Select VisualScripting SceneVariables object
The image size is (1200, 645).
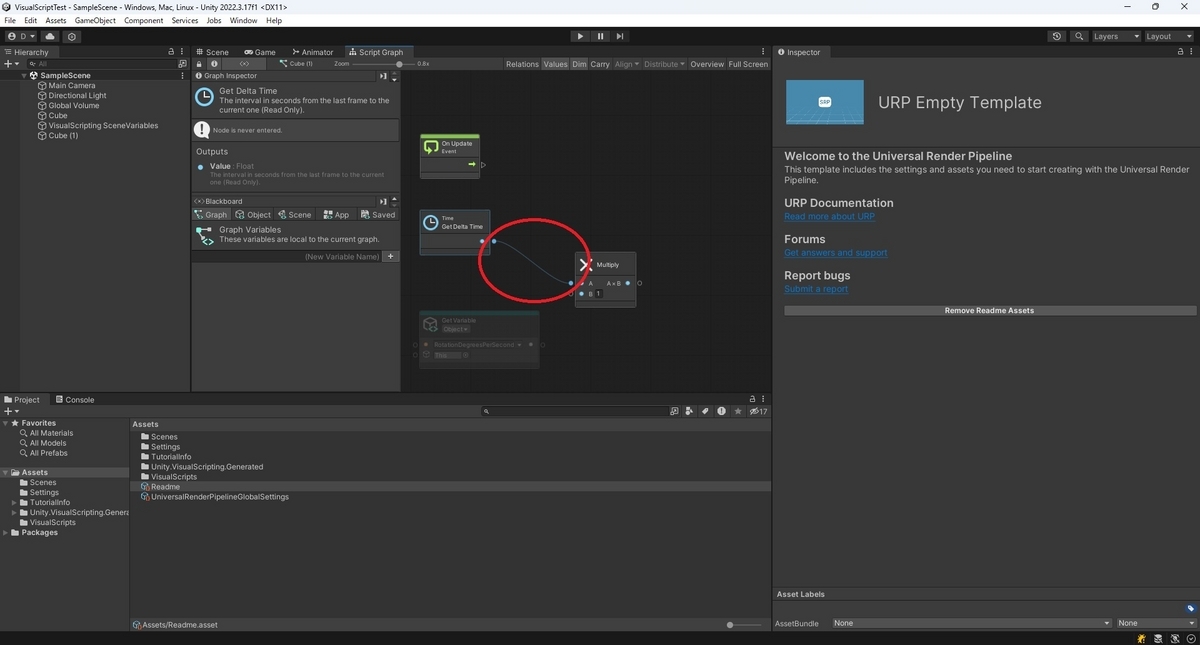pyautogui.click(x=103, y=125)
